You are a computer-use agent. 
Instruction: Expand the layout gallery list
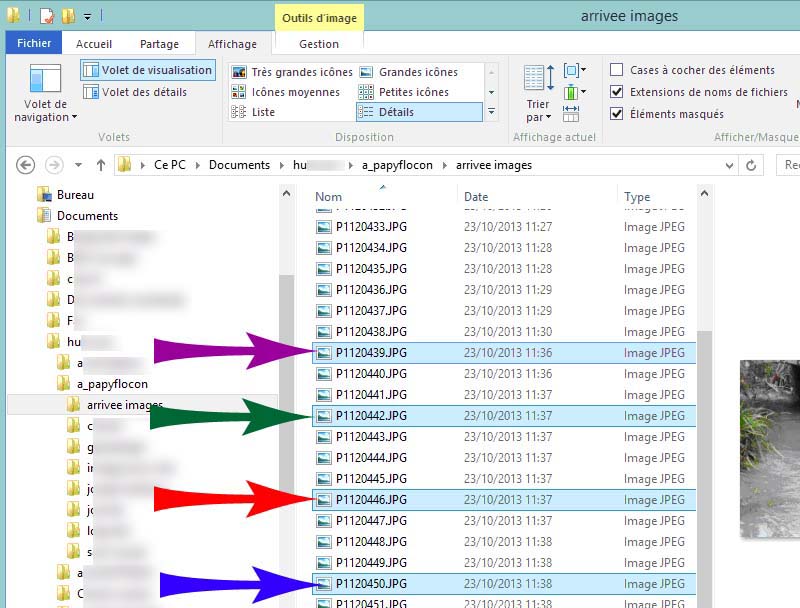pos(491,111)
